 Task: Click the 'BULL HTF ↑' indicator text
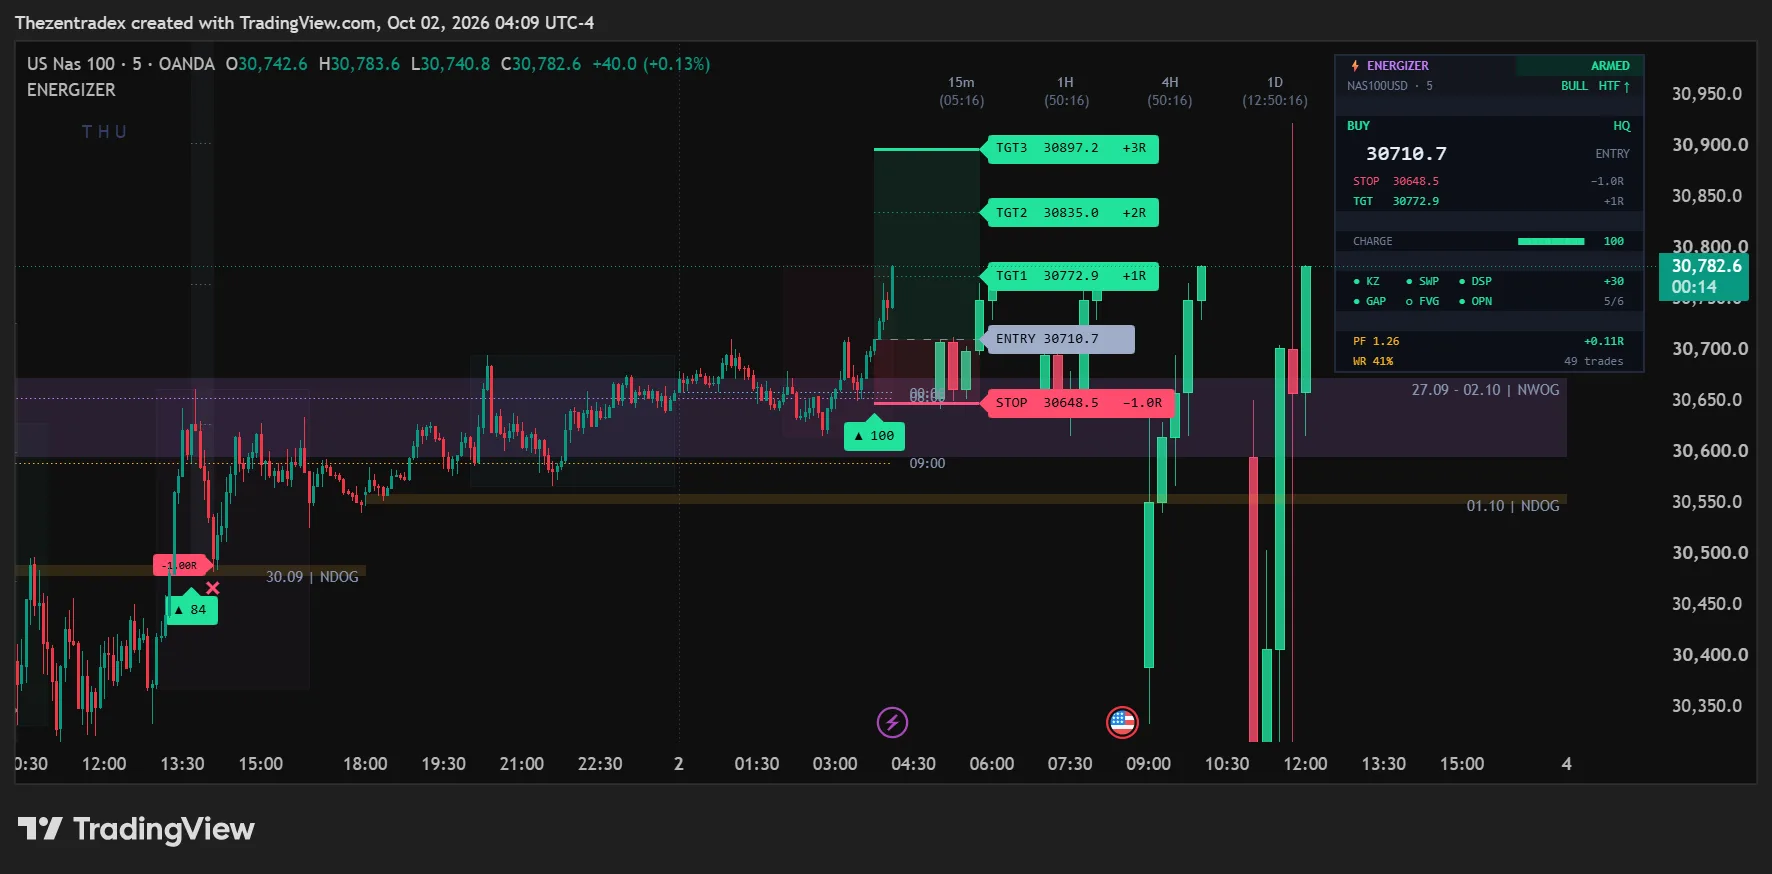click(1595, 86)
